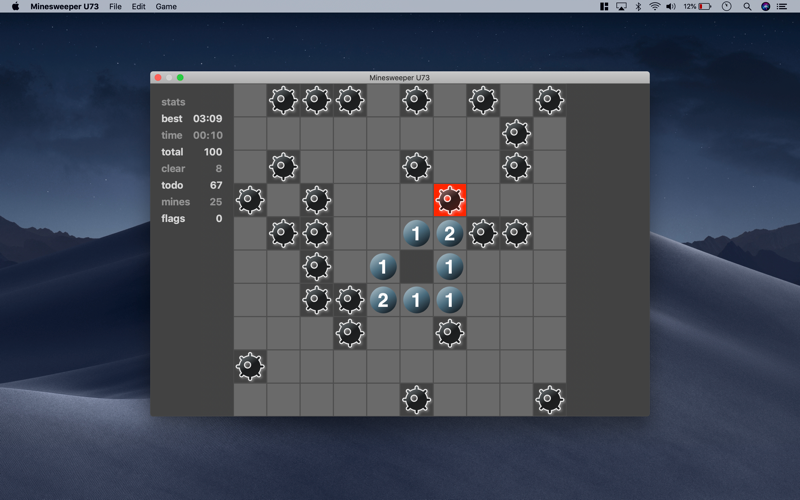
Task: Click the number 1 right of the empty revealed cell
Action: tap(449, 267)
